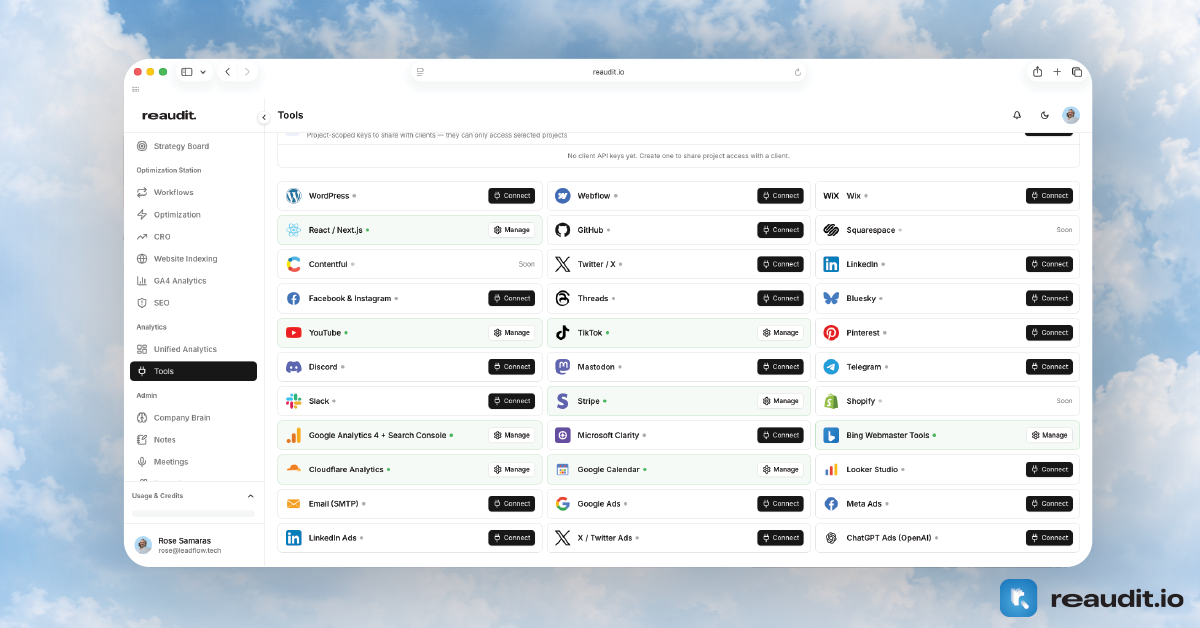Screen dimensions: 1200x628
Task: Connect the GitHub integration
Action: [x=780, y=230]
